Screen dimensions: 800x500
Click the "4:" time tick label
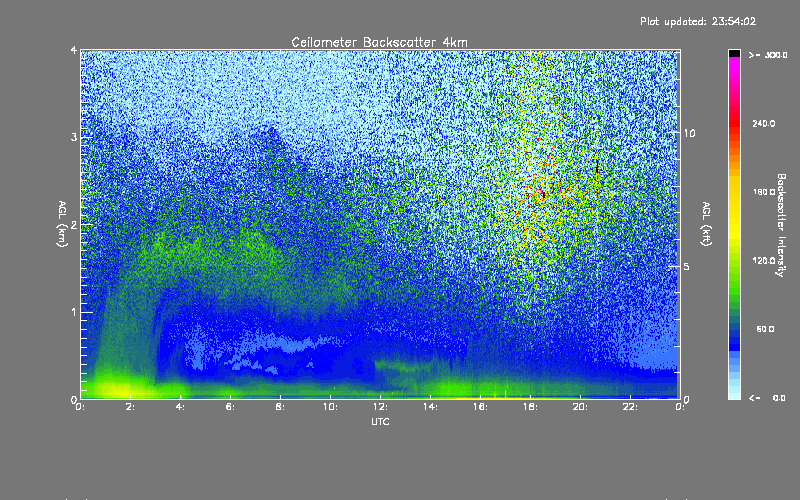(x=180, y=407)
